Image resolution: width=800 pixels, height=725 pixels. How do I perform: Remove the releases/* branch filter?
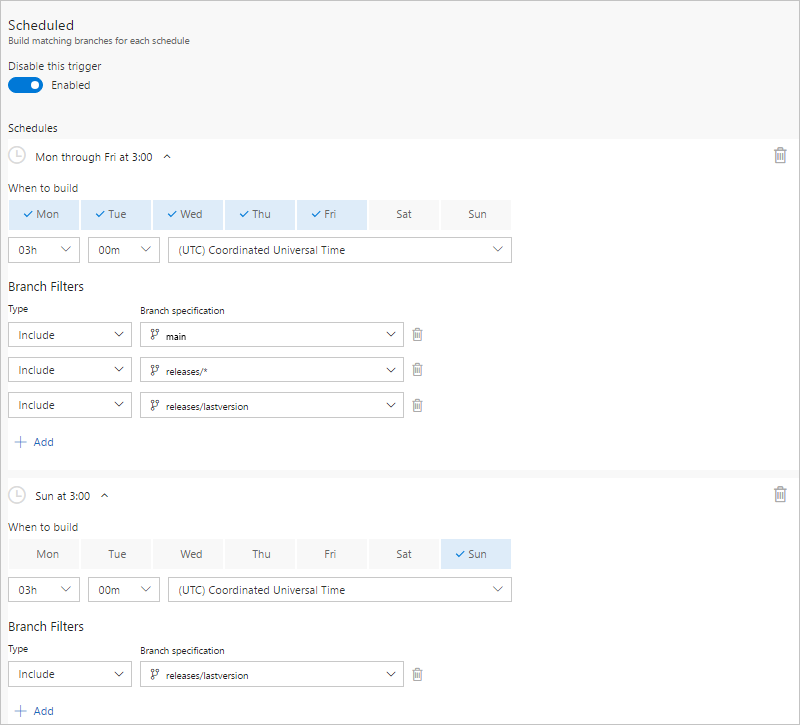coord(418,370)
